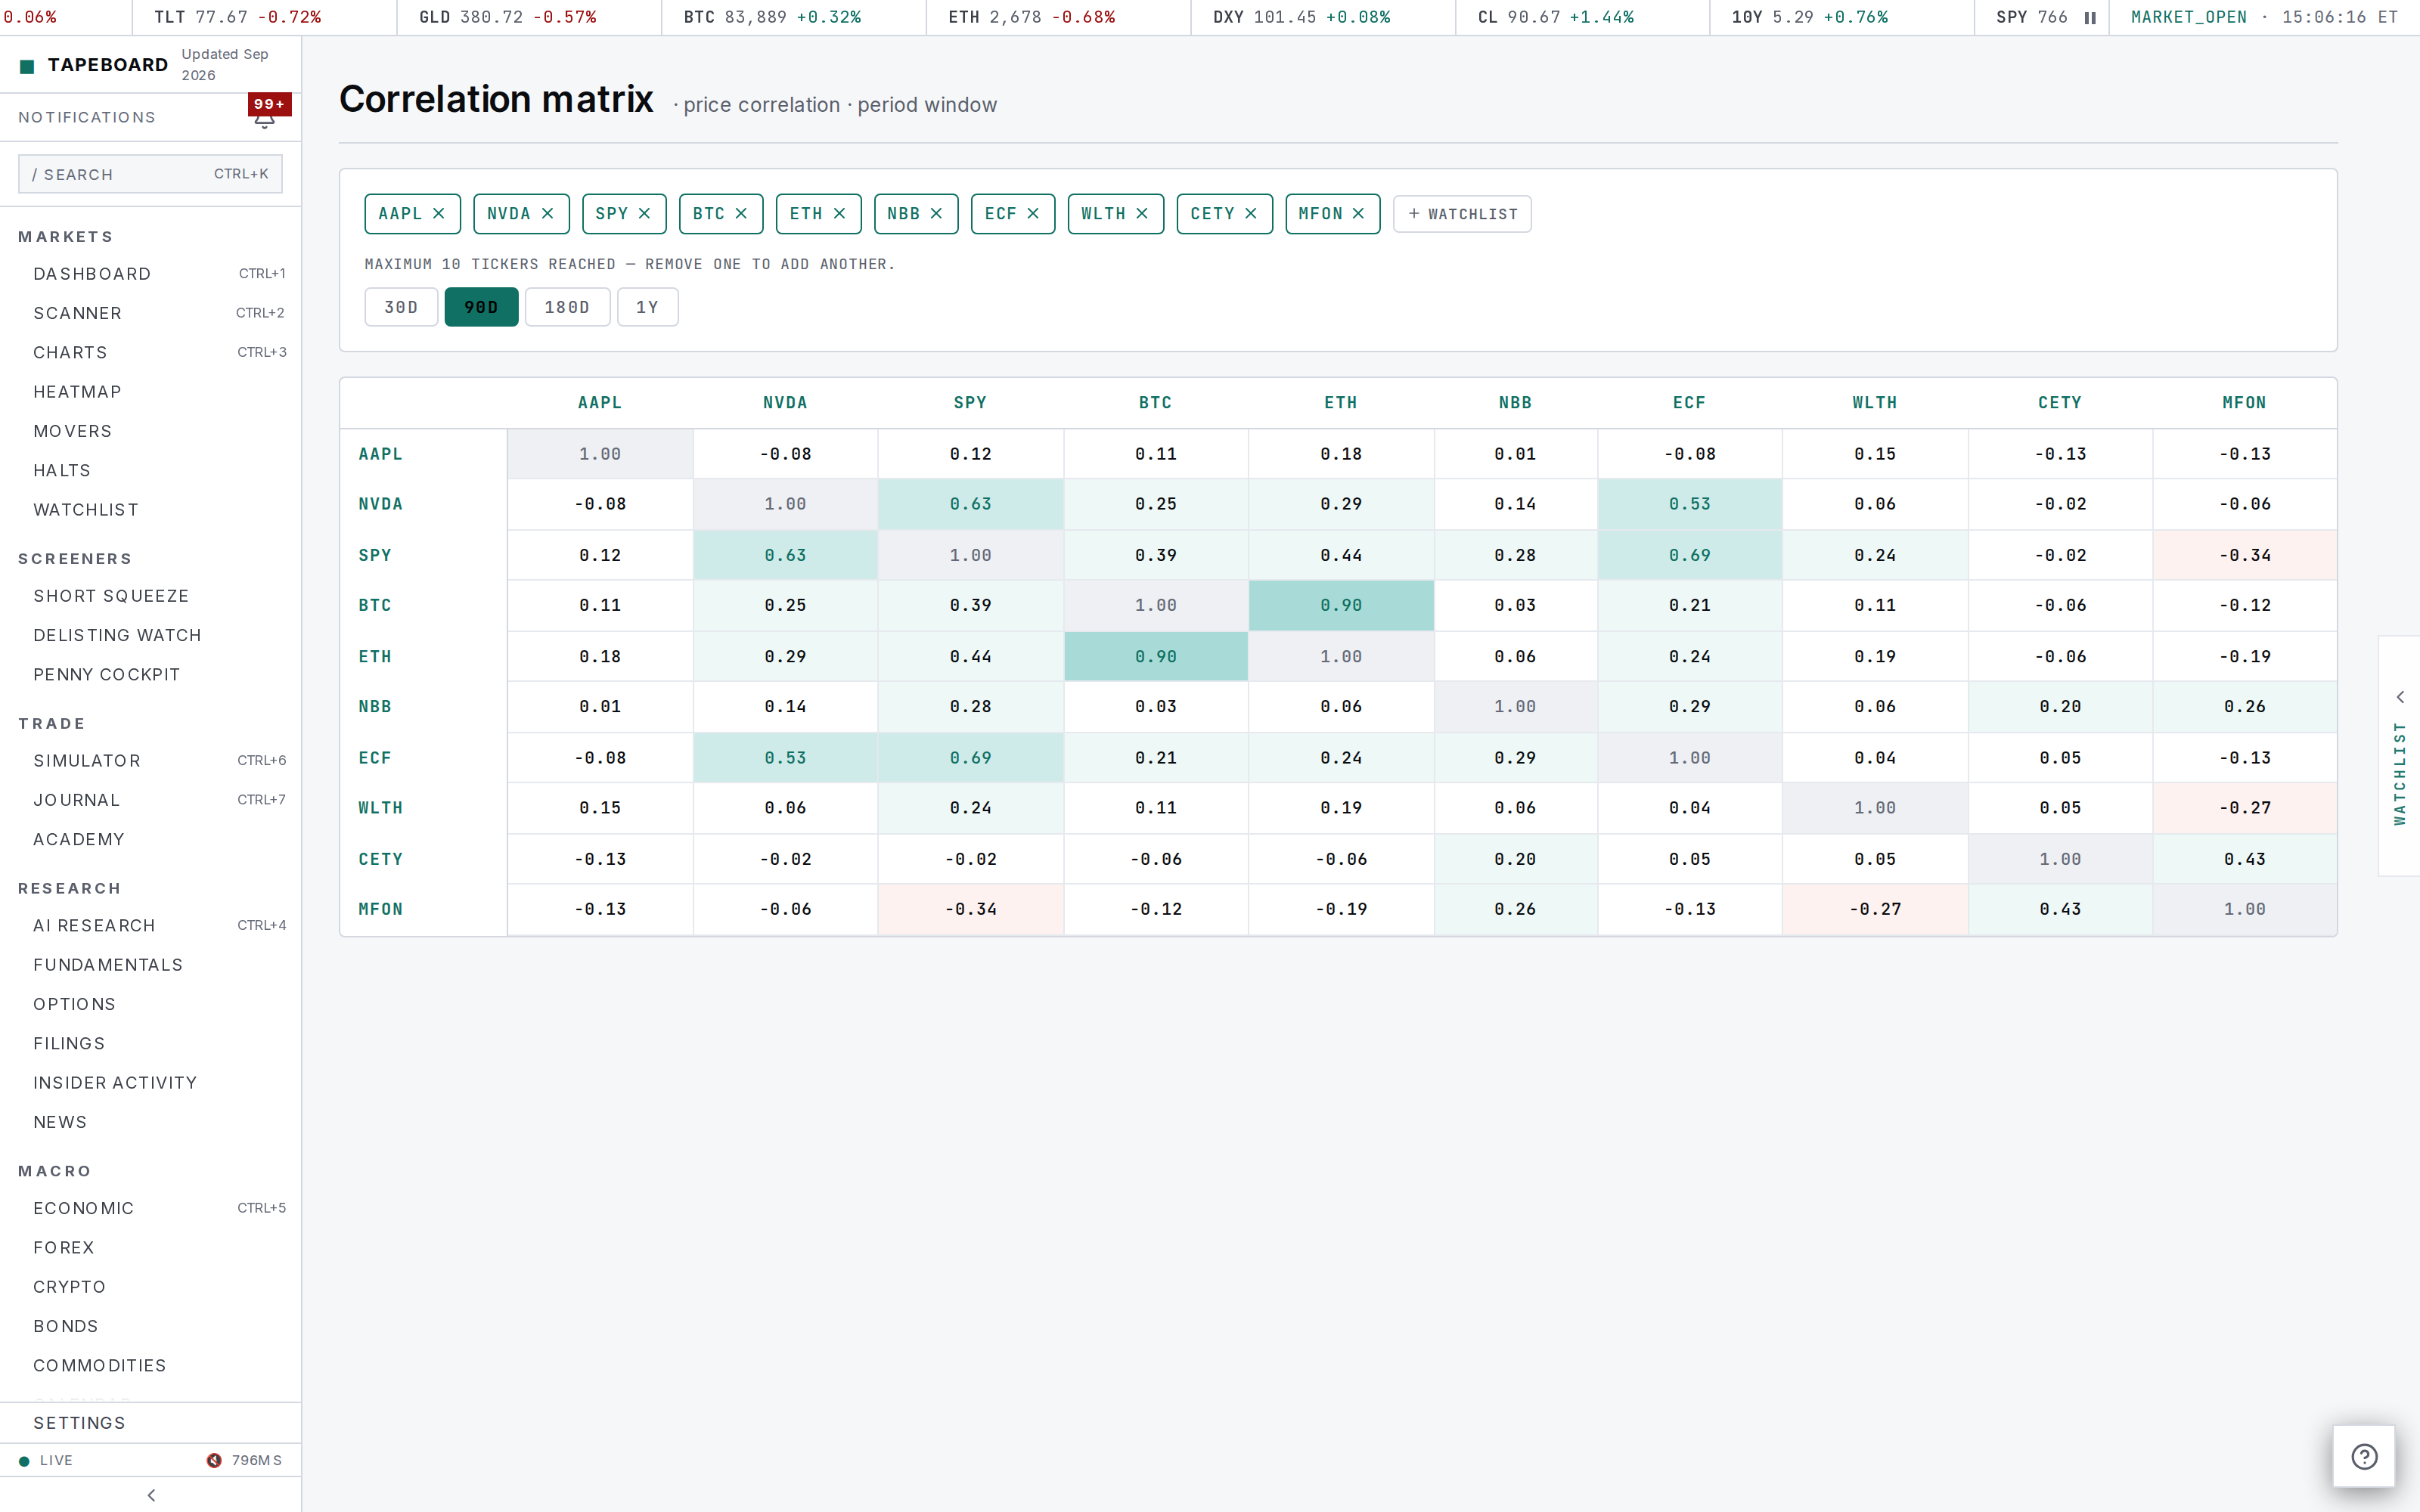Remove ECF ticker chip with its X

tap(1033, 214)
